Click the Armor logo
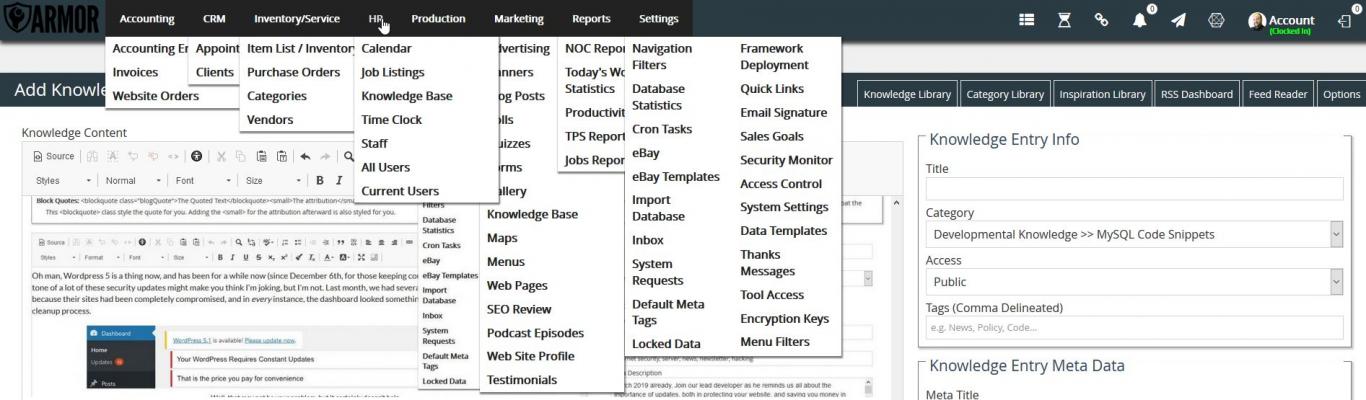 (52, 19)
